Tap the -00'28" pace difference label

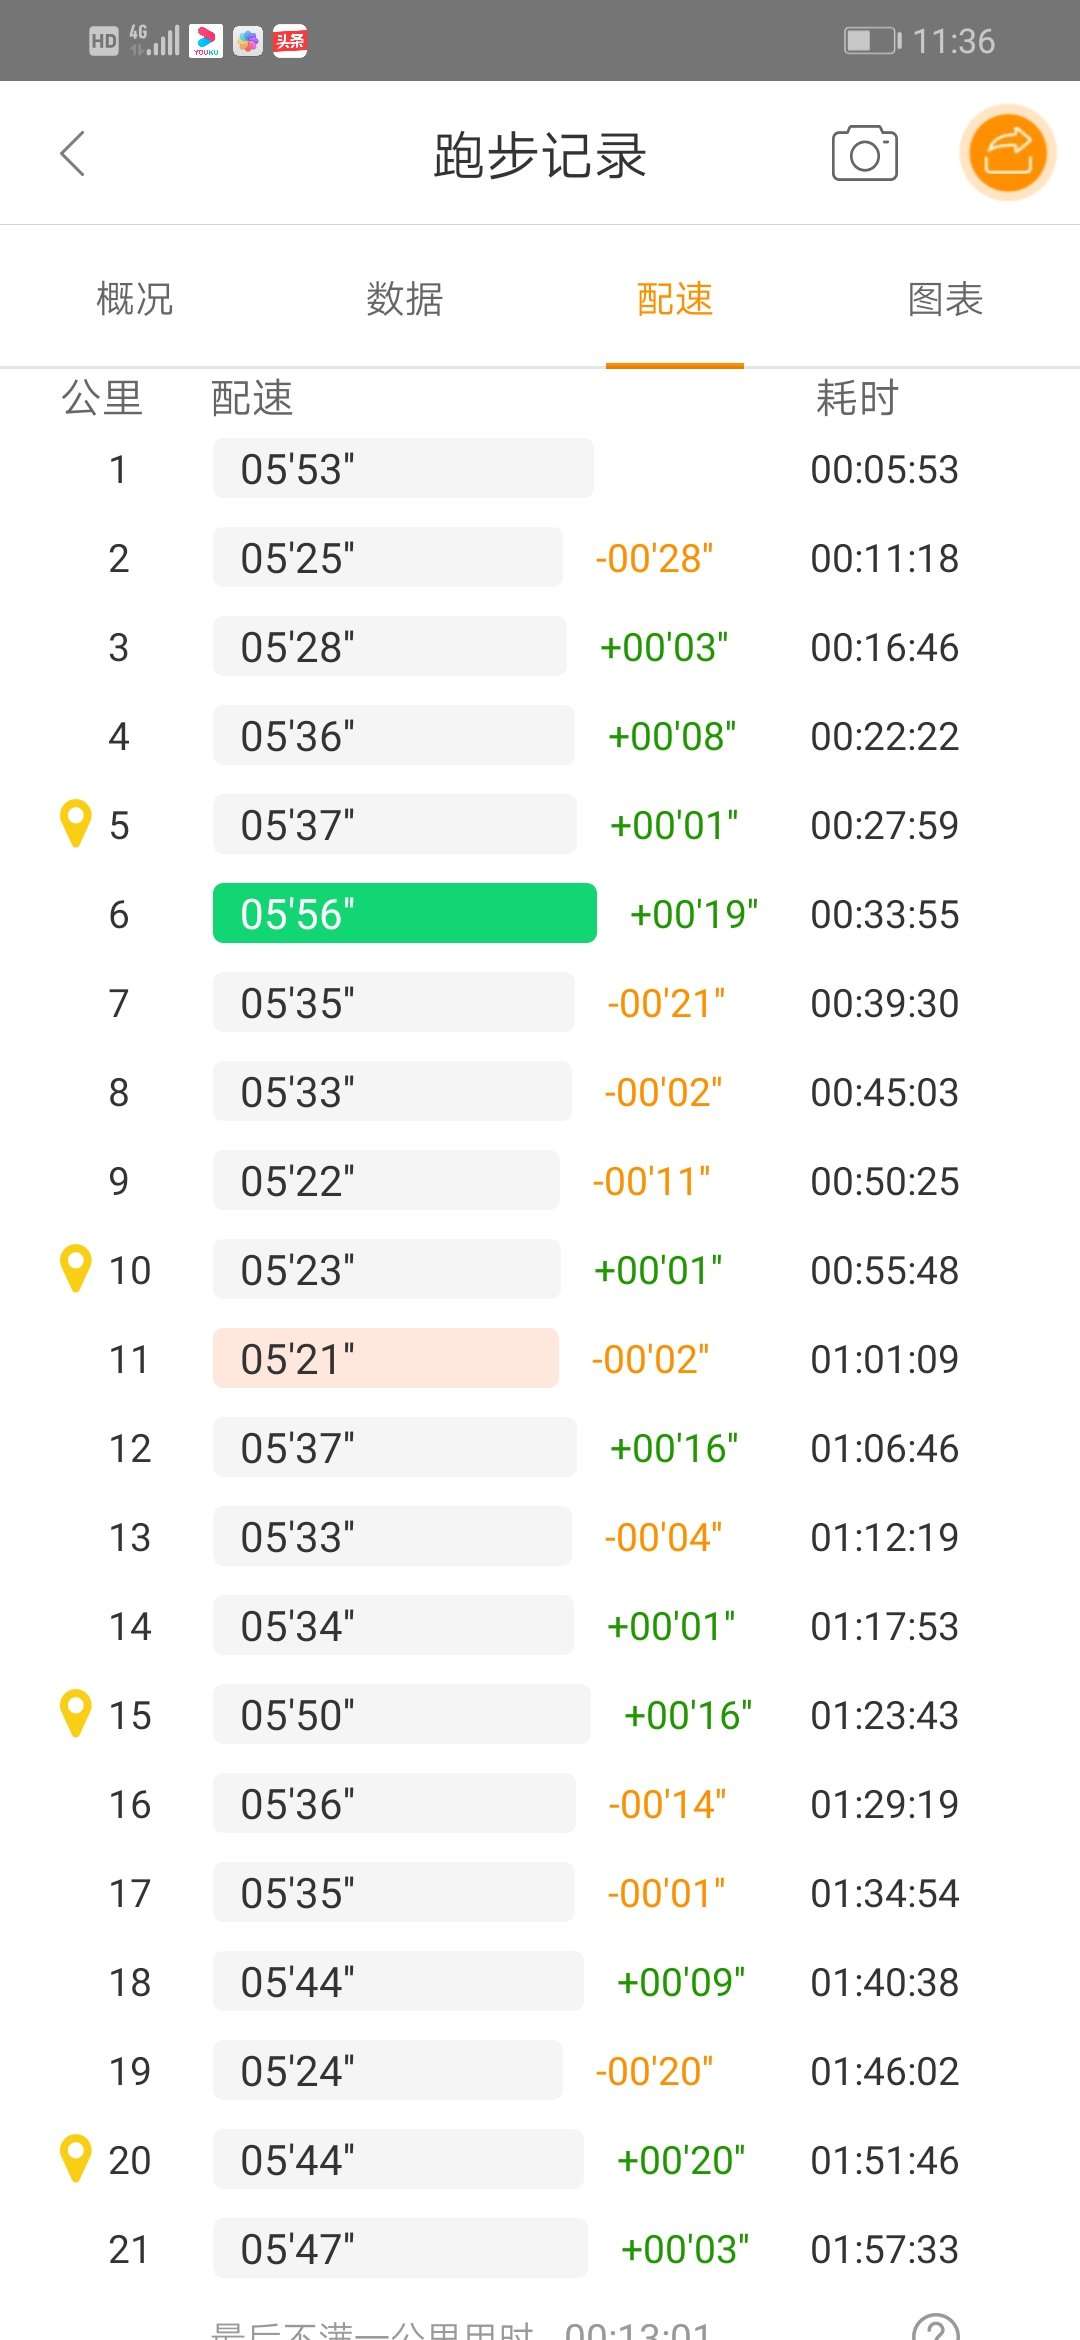click(x=654, y=558)
